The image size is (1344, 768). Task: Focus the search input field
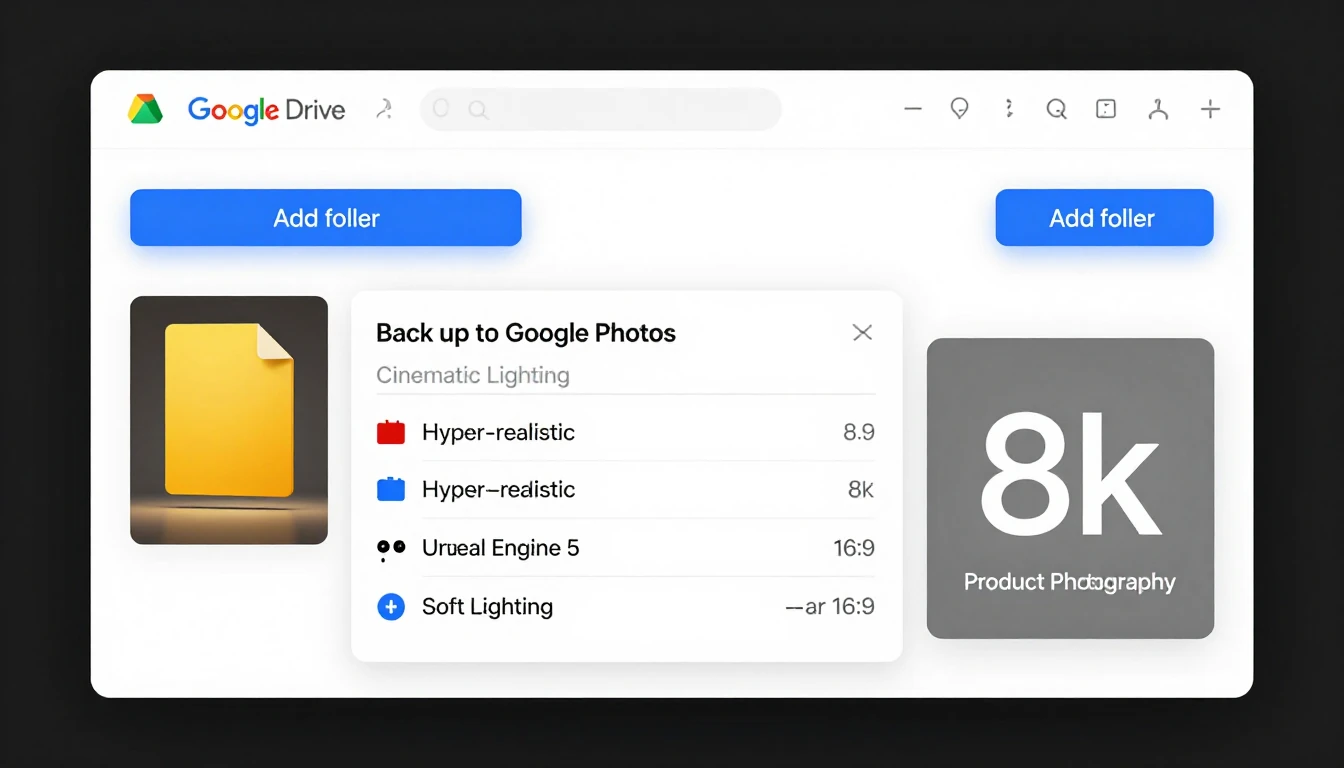[600, 109]
